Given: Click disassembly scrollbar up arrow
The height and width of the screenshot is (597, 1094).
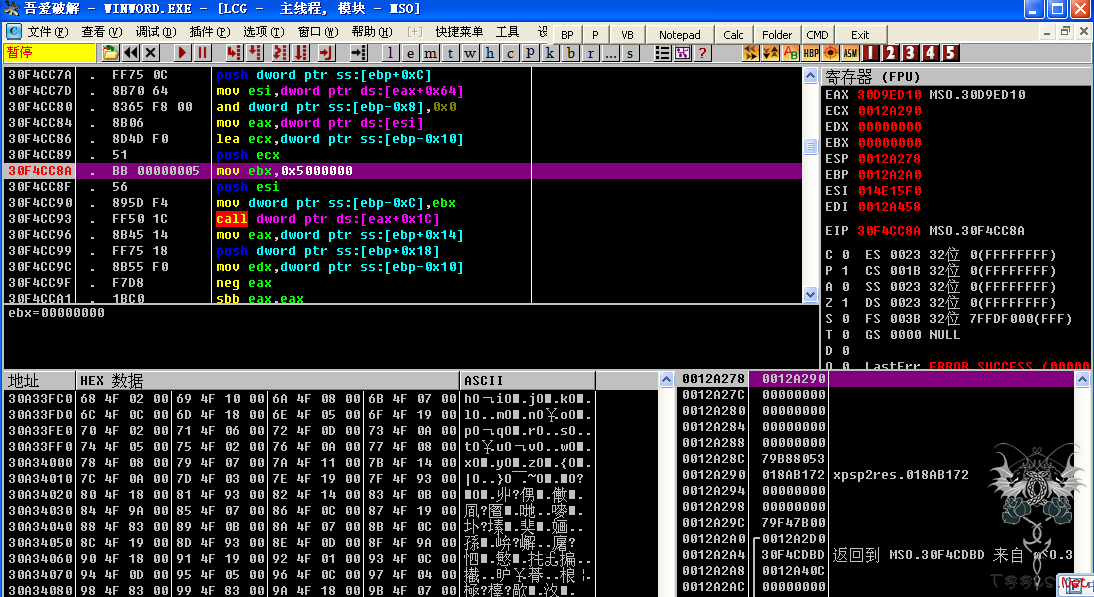Looking at the screenshot, I should (x=810, y=75).
